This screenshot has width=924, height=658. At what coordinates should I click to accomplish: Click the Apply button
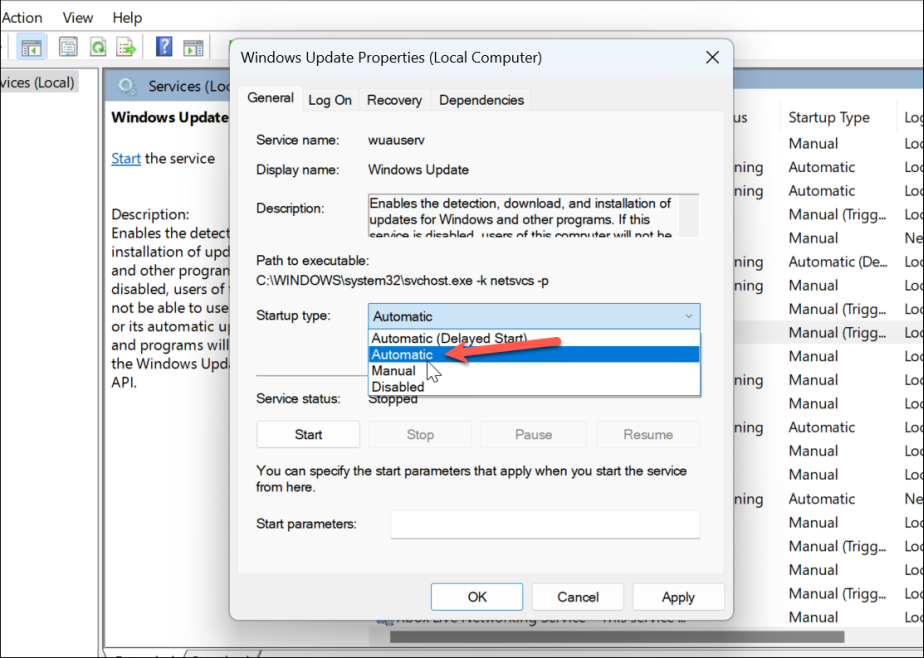678,597
